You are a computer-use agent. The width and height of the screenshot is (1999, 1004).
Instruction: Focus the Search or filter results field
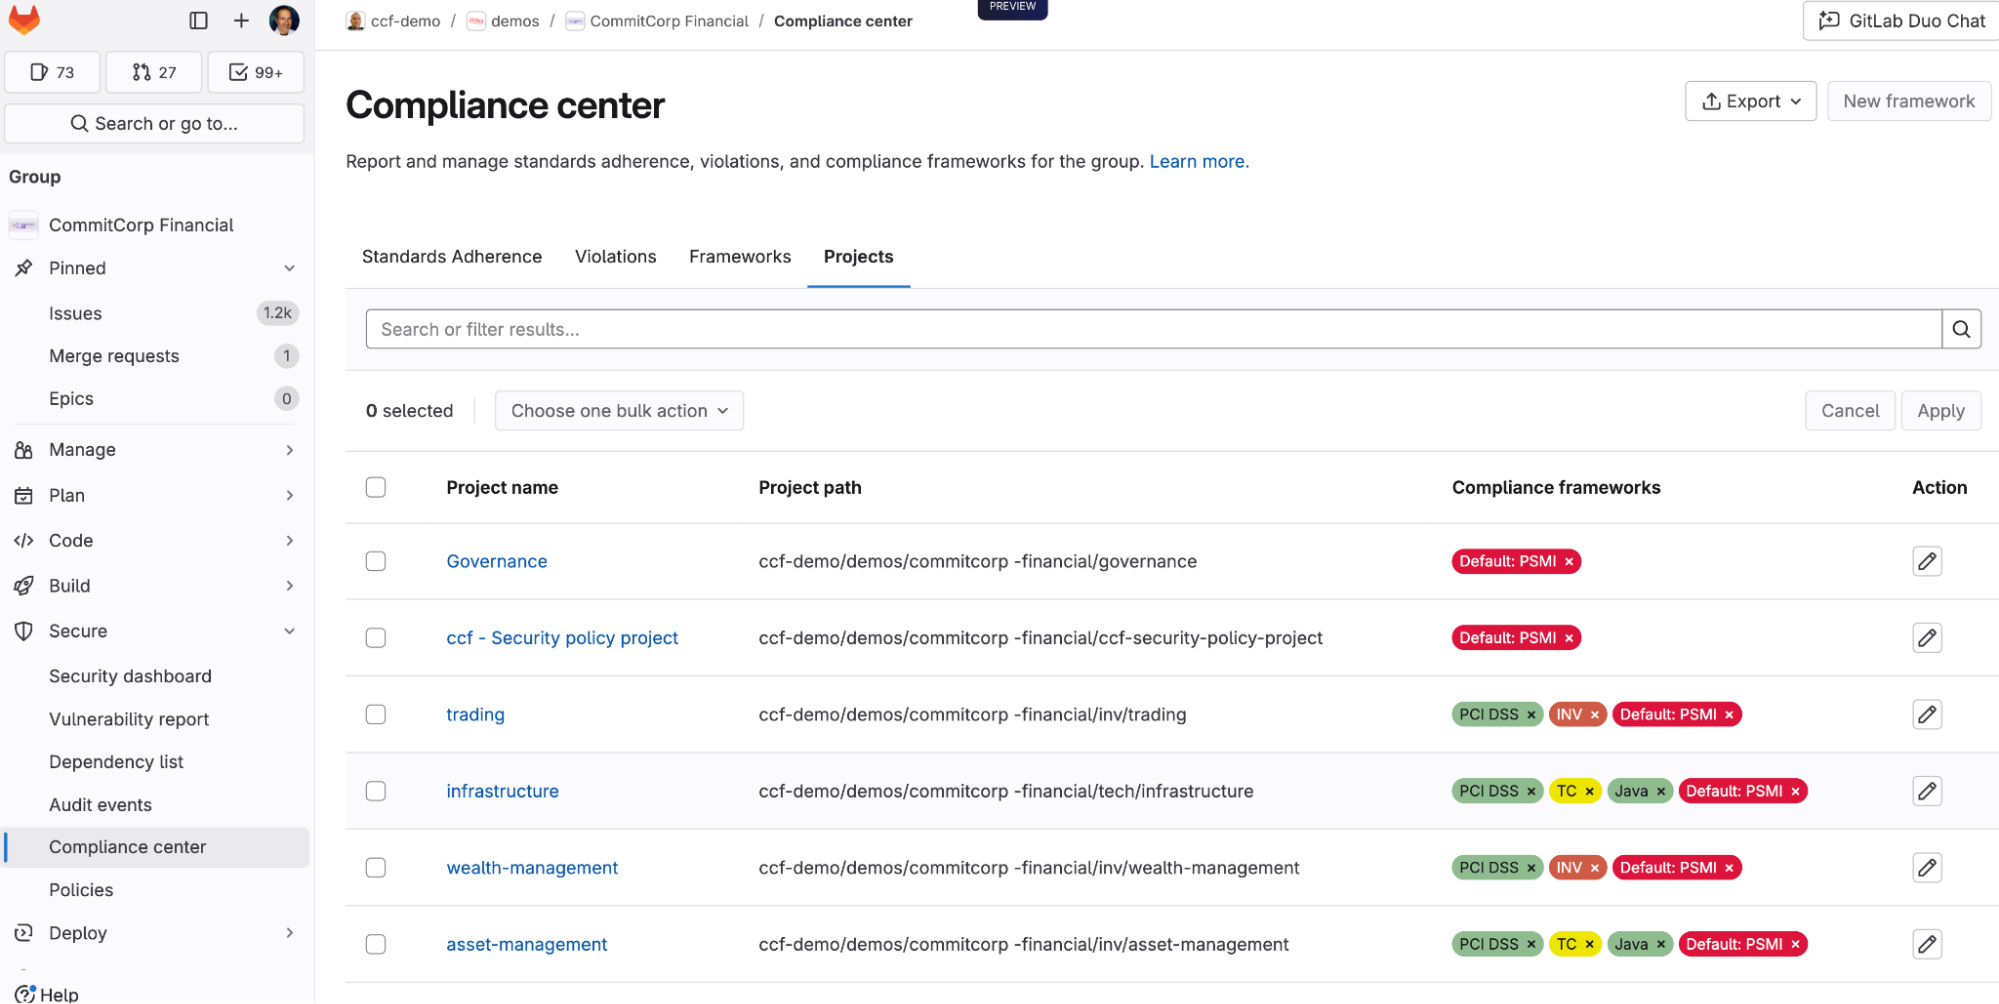[1153, 329]
